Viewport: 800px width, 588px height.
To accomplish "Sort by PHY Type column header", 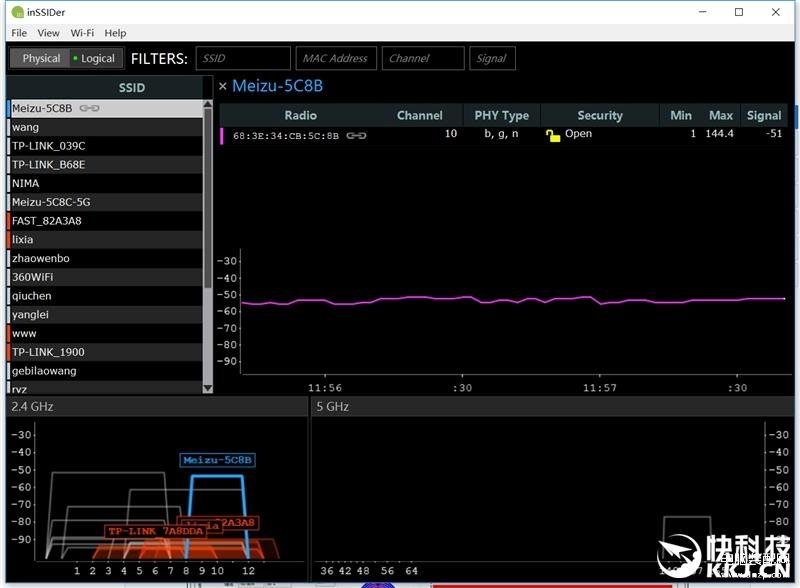I will point(502,115).
